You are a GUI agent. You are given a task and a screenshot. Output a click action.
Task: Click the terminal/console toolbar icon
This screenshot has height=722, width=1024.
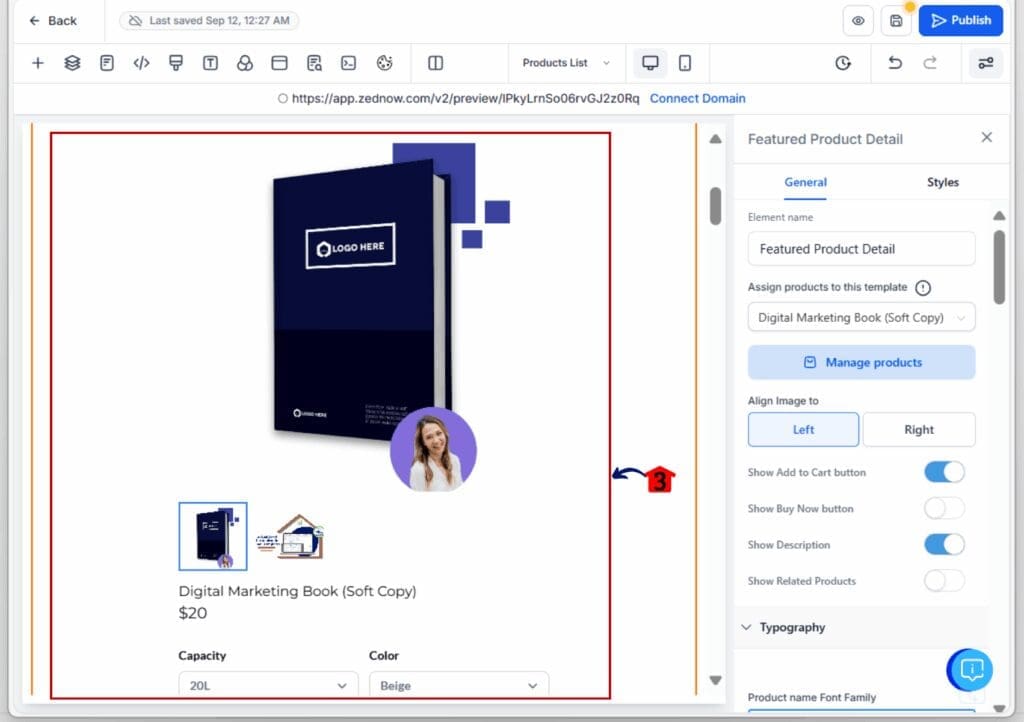click(x=346, y=62)
